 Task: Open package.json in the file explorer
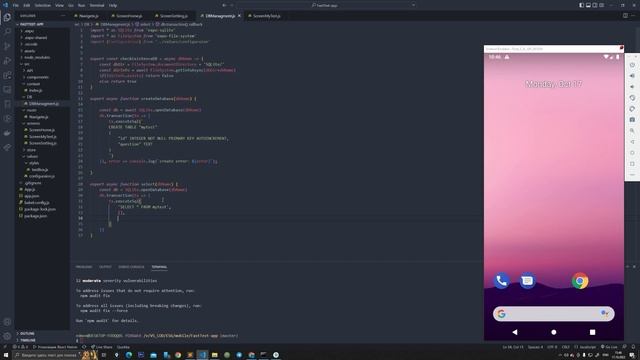pos(36,216)
